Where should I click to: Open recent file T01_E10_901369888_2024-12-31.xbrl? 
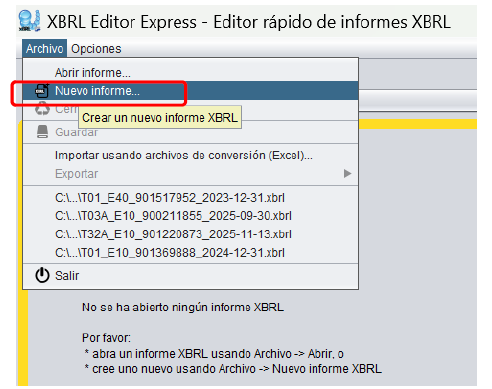pyautogui.click(x=190, y=253)
